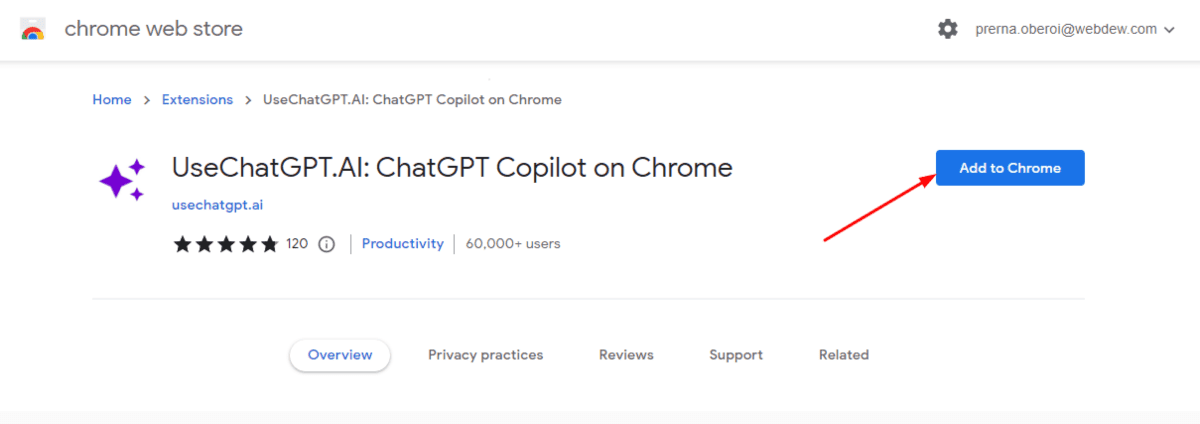
Task: Open the usechatgpt.ai publisher link
Action: click(217, 205)
